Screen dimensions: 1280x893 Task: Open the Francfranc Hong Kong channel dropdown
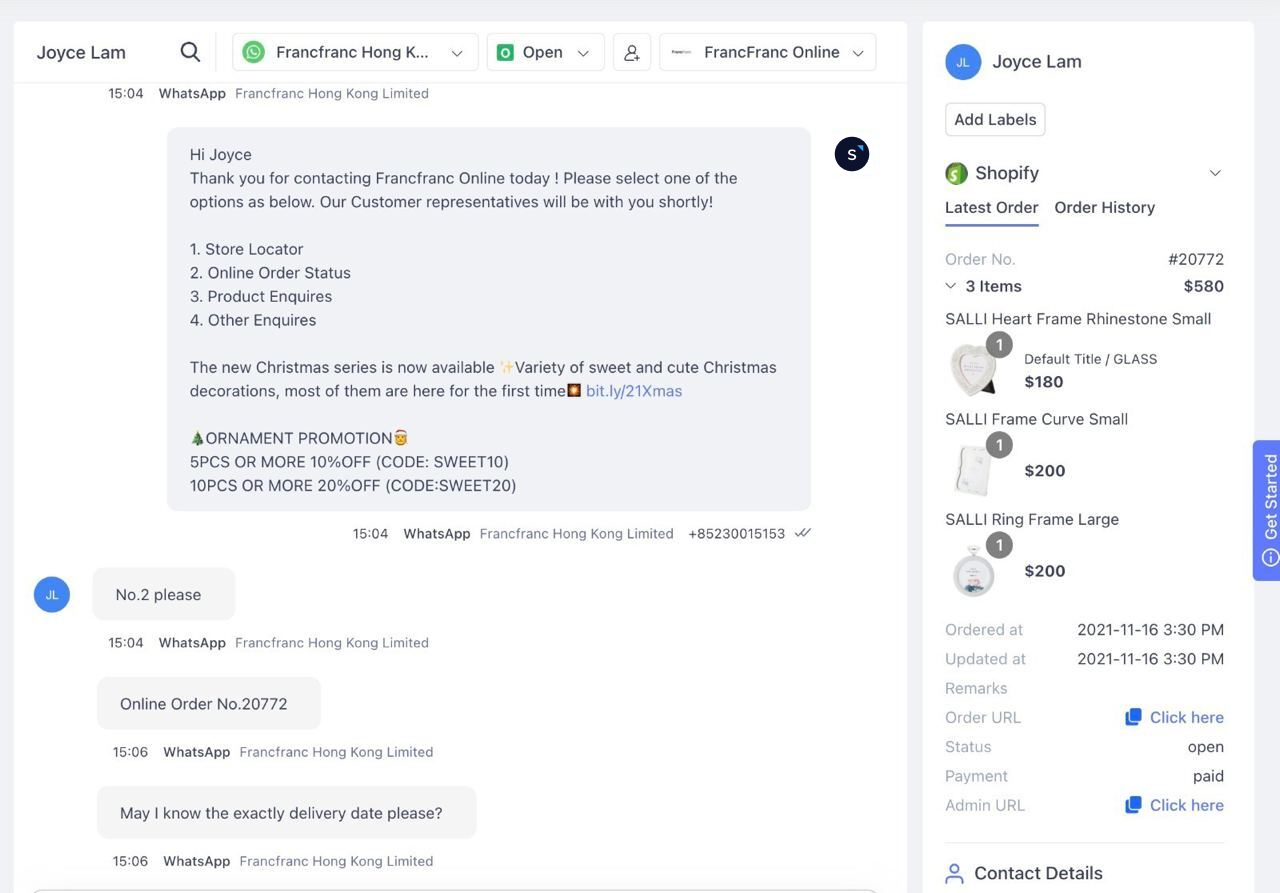tap(355, 52)
